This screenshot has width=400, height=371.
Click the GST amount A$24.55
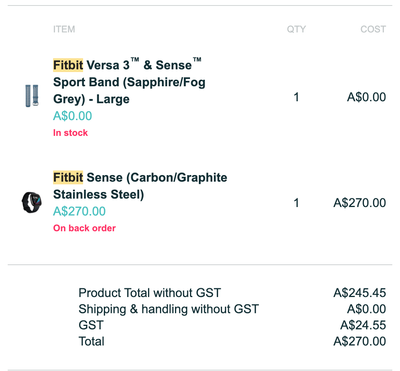pyautogui.click(x=363, y=325)
